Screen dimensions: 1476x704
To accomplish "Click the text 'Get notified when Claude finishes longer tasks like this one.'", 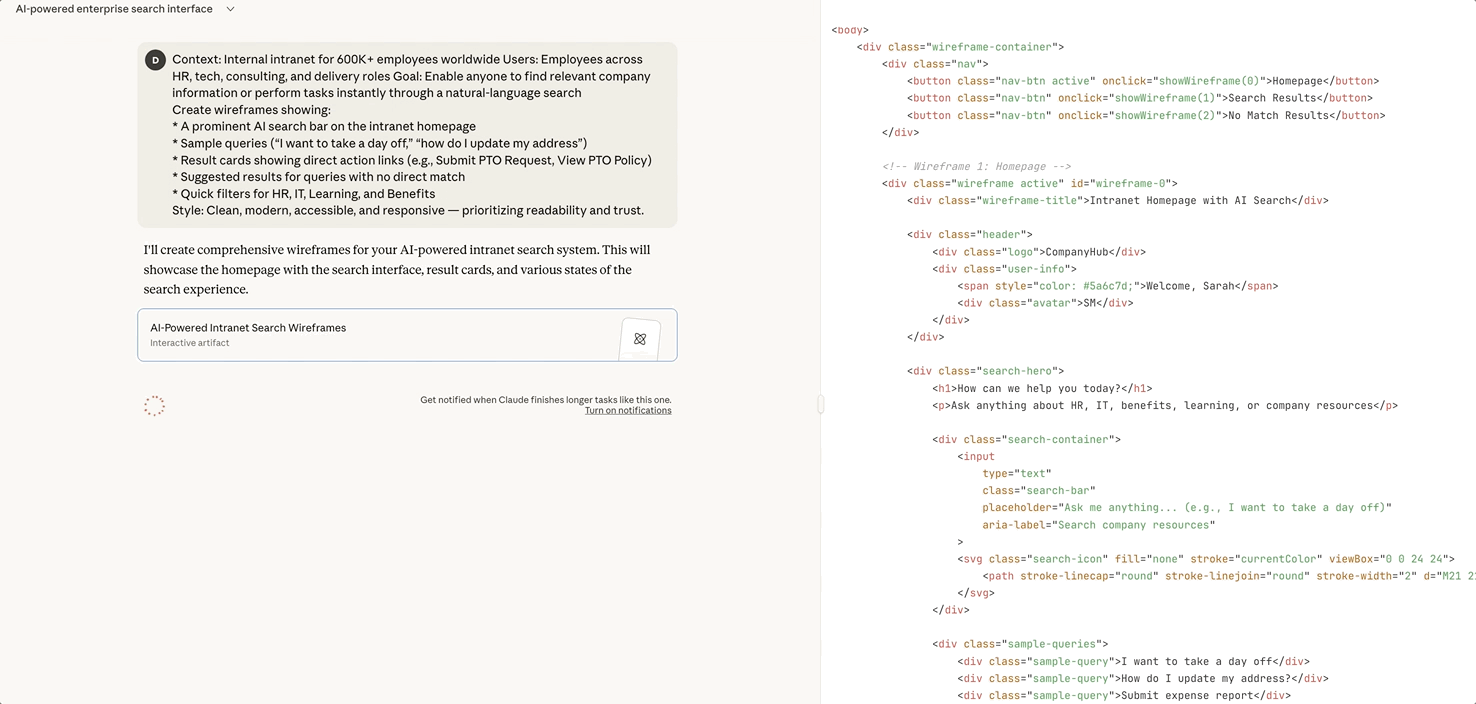I will (x=546, y=400).
